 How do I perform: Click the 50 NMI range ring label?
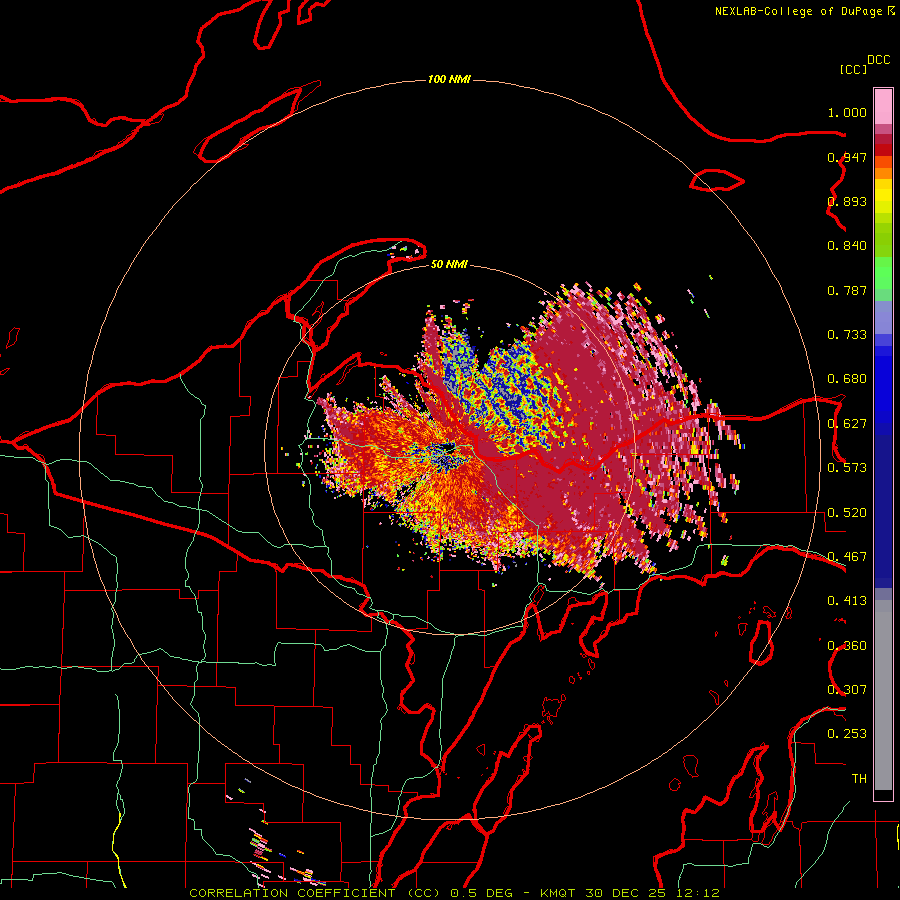click(x=449, y=264)
